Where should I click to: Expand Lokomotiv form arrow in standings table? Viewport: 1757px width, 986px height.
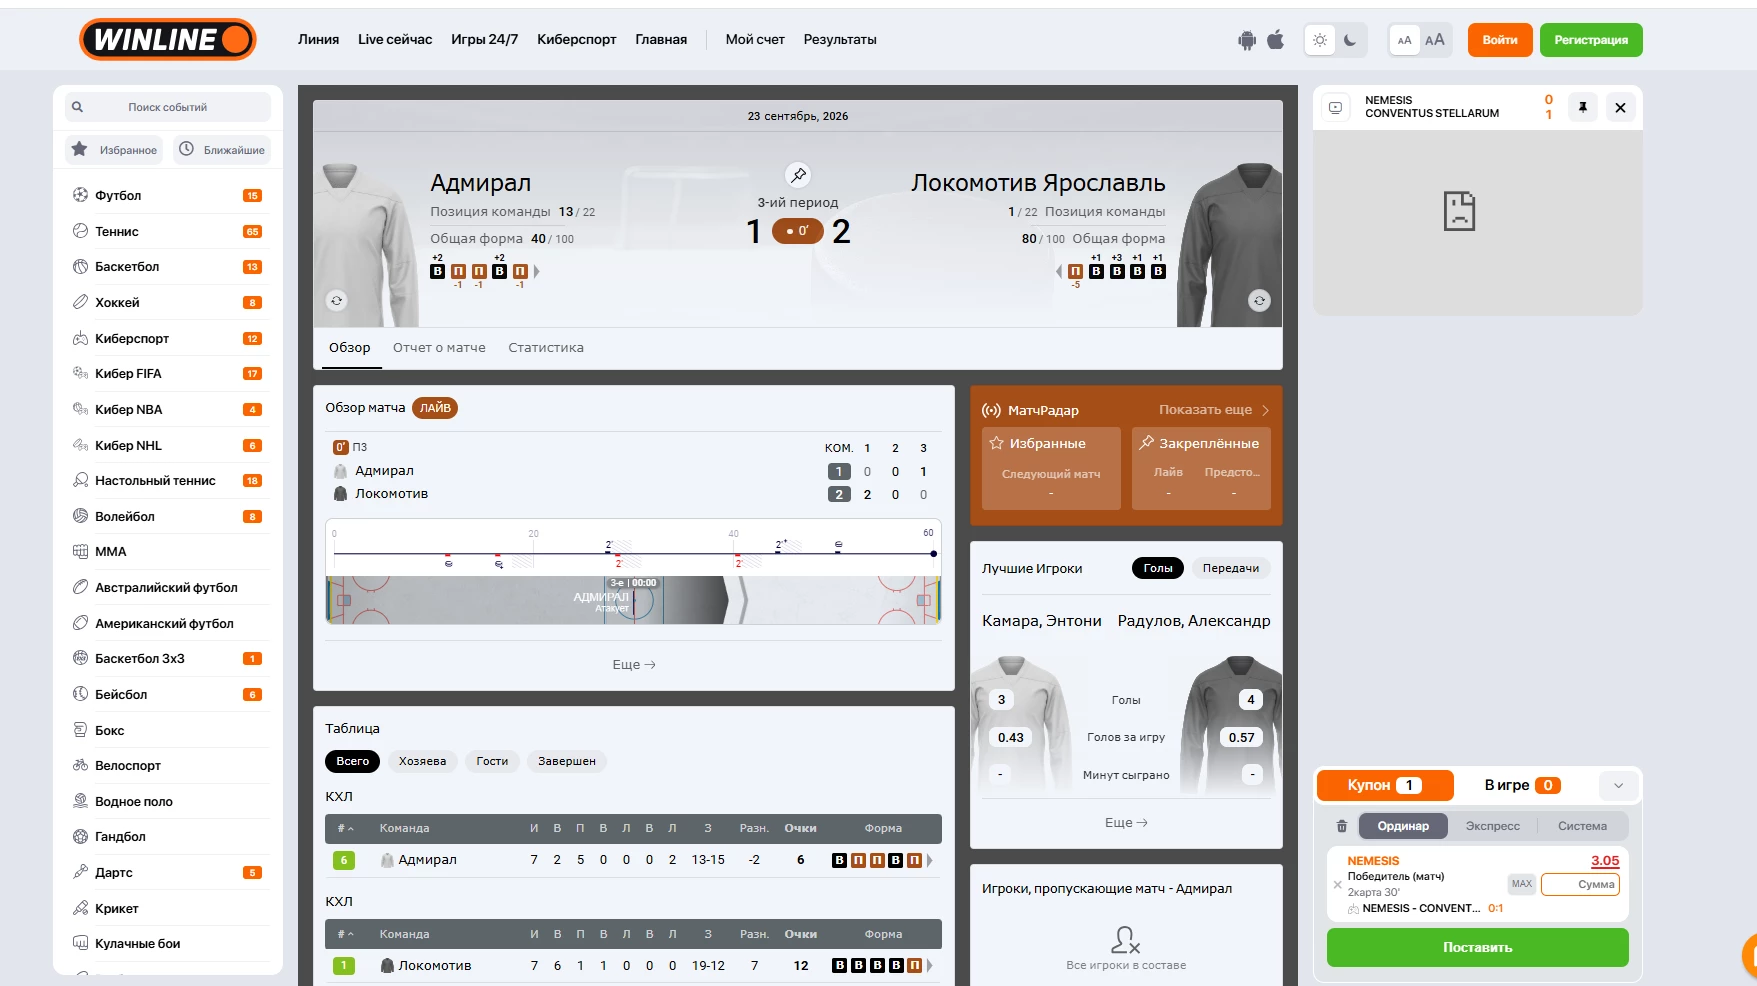pyautogui.click(x=930, y=965)
